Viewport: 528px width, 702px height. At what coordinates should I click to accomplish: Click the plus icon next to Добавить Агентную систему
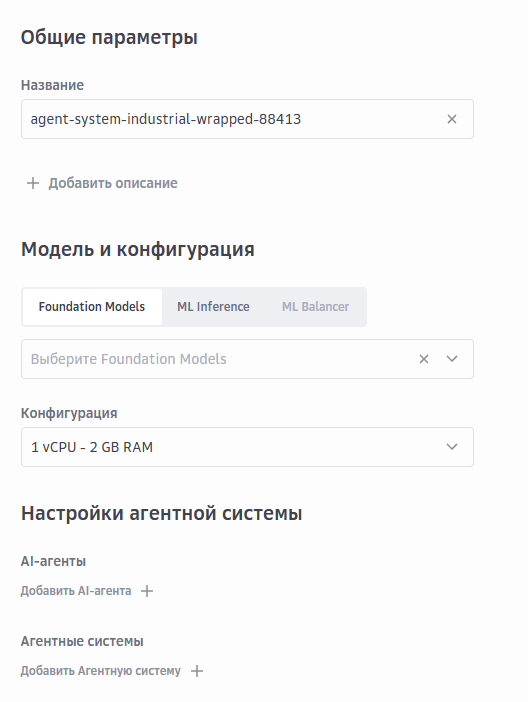point(197,671)
